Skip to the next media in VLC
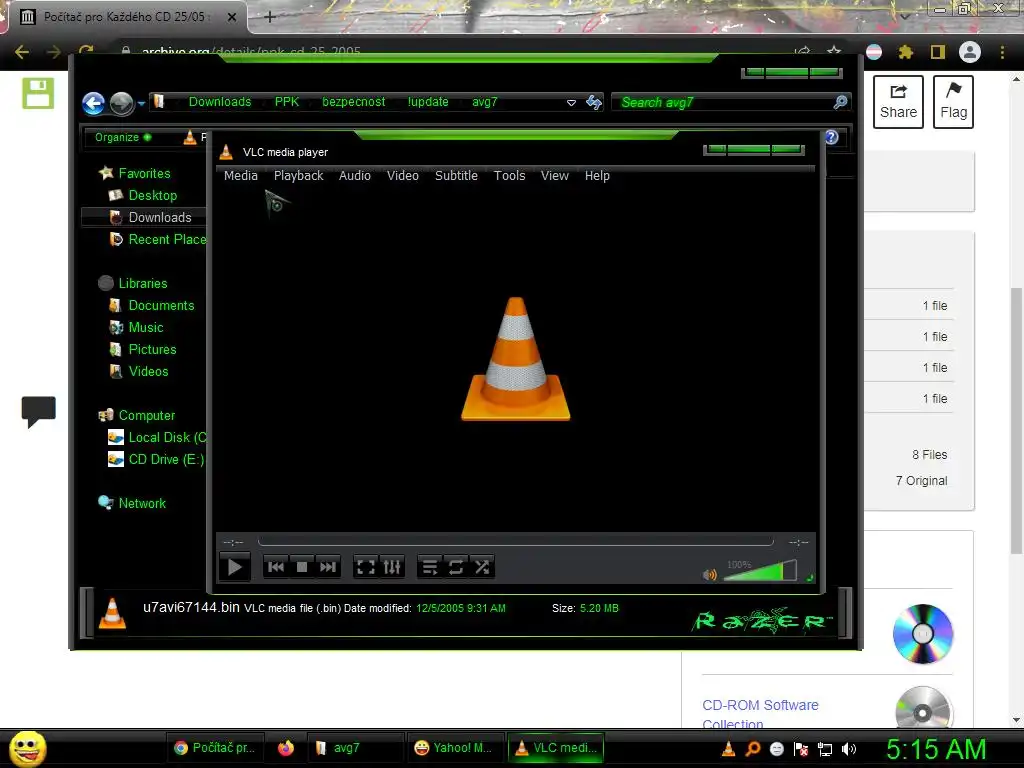Image resolution: width=1024 pixels, height=768 pixels. click(x=328, y=567)
